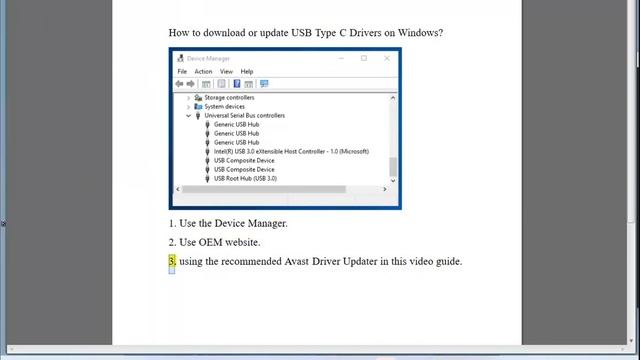Image resolution: width=640 pixels, height=360 pixels.
Task: Collapse the Universal Serial Bus controllers node
Action: 188,116
